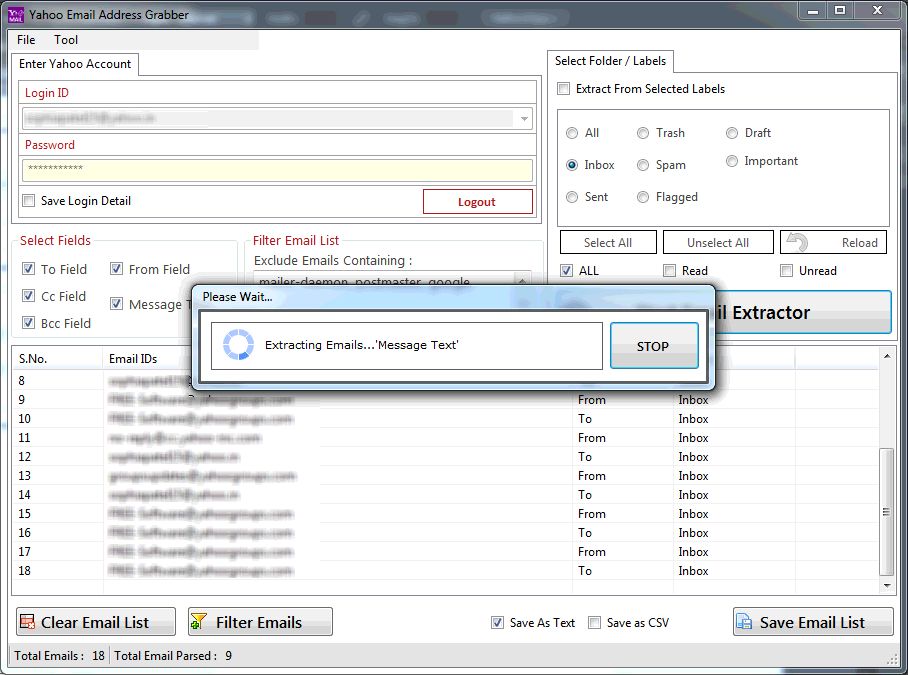Select the Inbox radio button
The width and height of the screenshot is (908, 675).
click(x=572, y=165)
